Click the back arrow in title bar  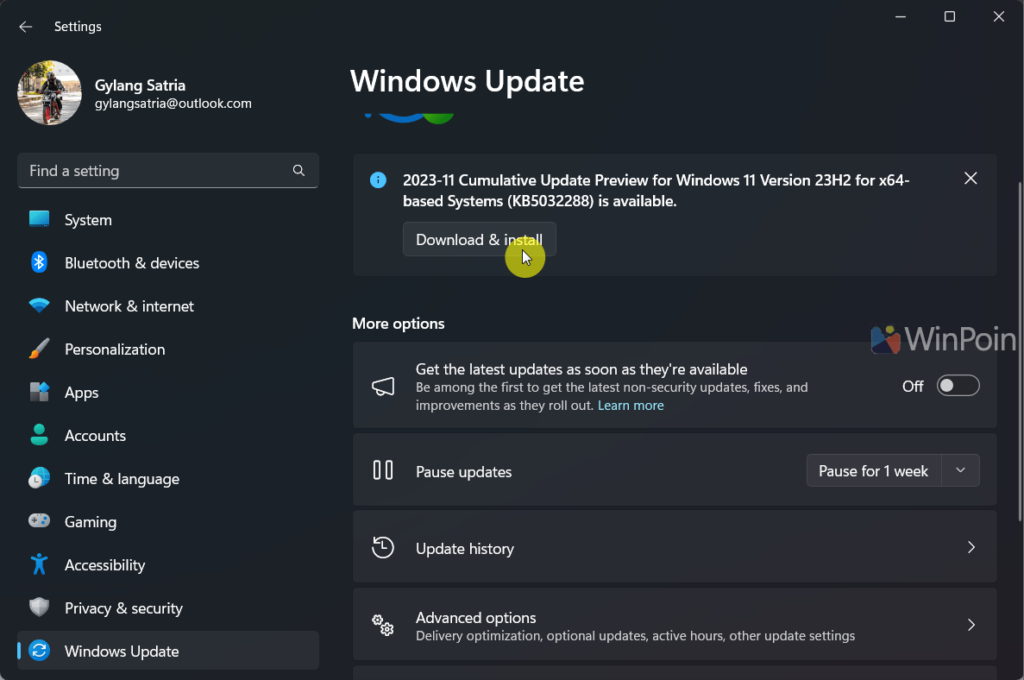point(26,27)
